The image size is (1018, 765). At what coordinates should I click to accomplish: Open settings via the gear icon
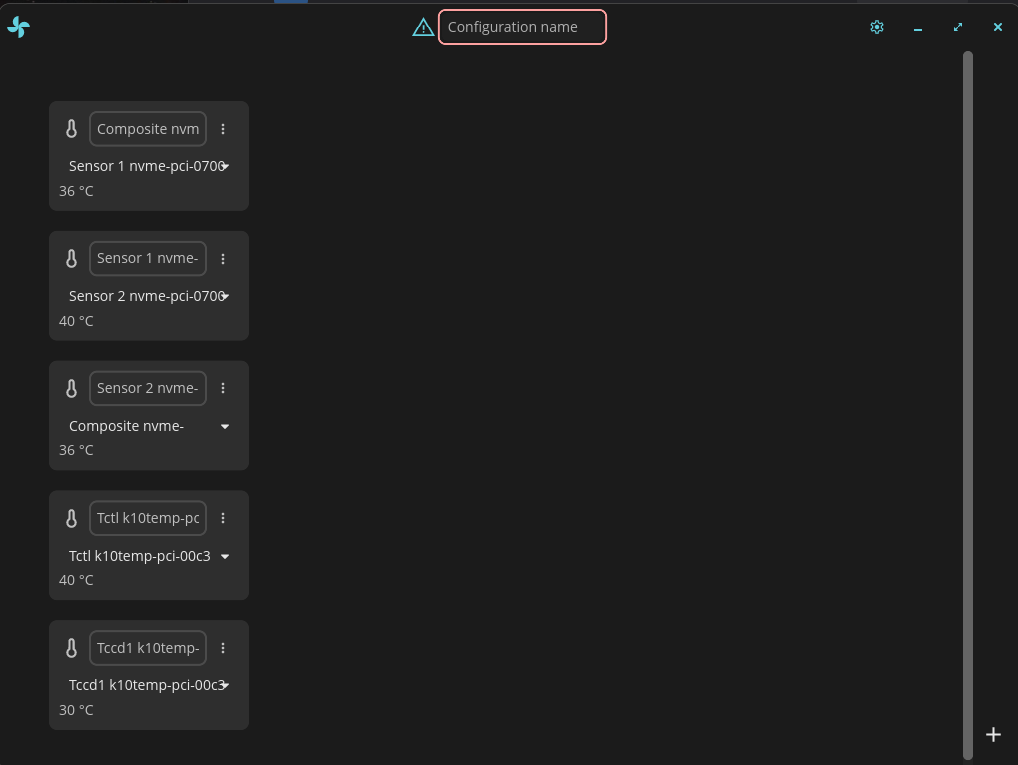point(876,27)
